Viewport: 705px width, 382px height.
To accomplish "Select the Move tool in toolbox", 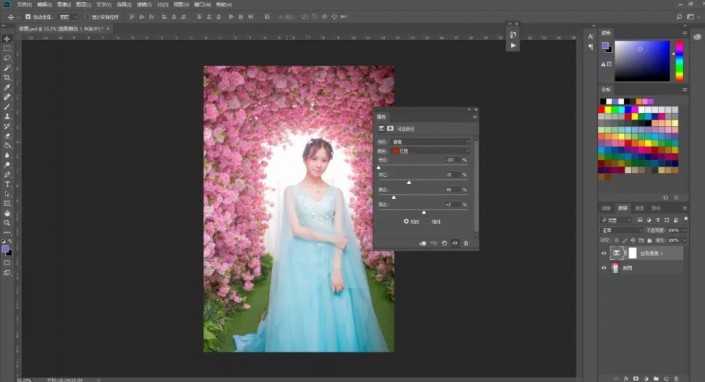I will (x=7, y=39).
